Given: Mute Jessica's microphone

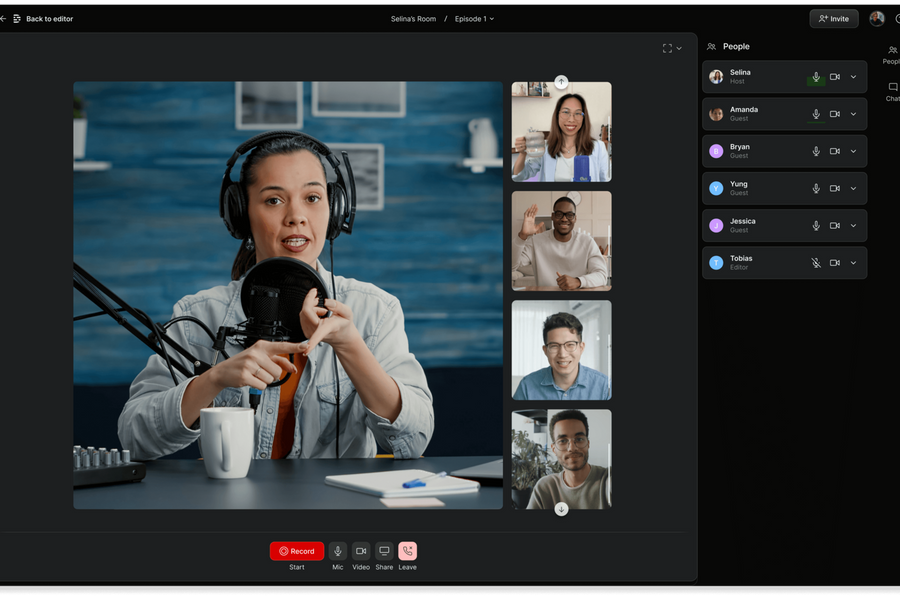Looking at the screenshot, I should click(x=816, y=226).
